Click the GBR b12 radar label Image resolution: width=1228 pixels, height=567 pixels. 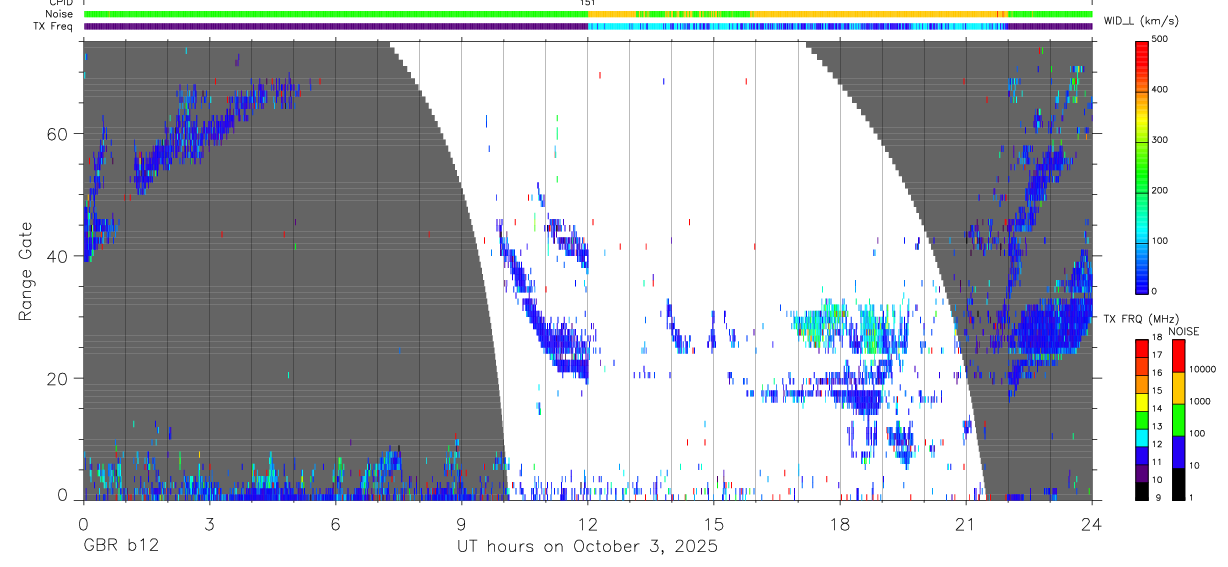[x=120, y=547]
